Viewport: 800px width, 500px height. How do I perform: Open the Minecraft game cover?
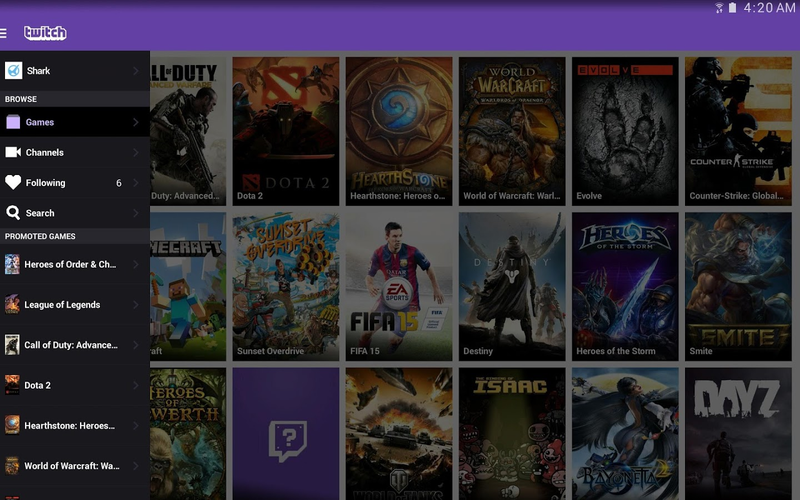188,287
